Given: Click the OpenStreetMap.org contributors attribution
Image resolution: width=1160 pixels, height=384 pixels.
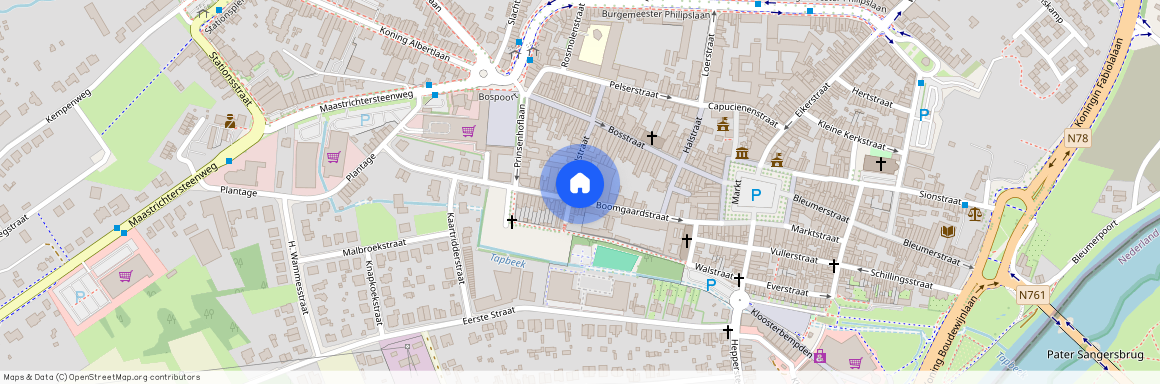Looking at the screenshot, I should (x=135, y=377).
